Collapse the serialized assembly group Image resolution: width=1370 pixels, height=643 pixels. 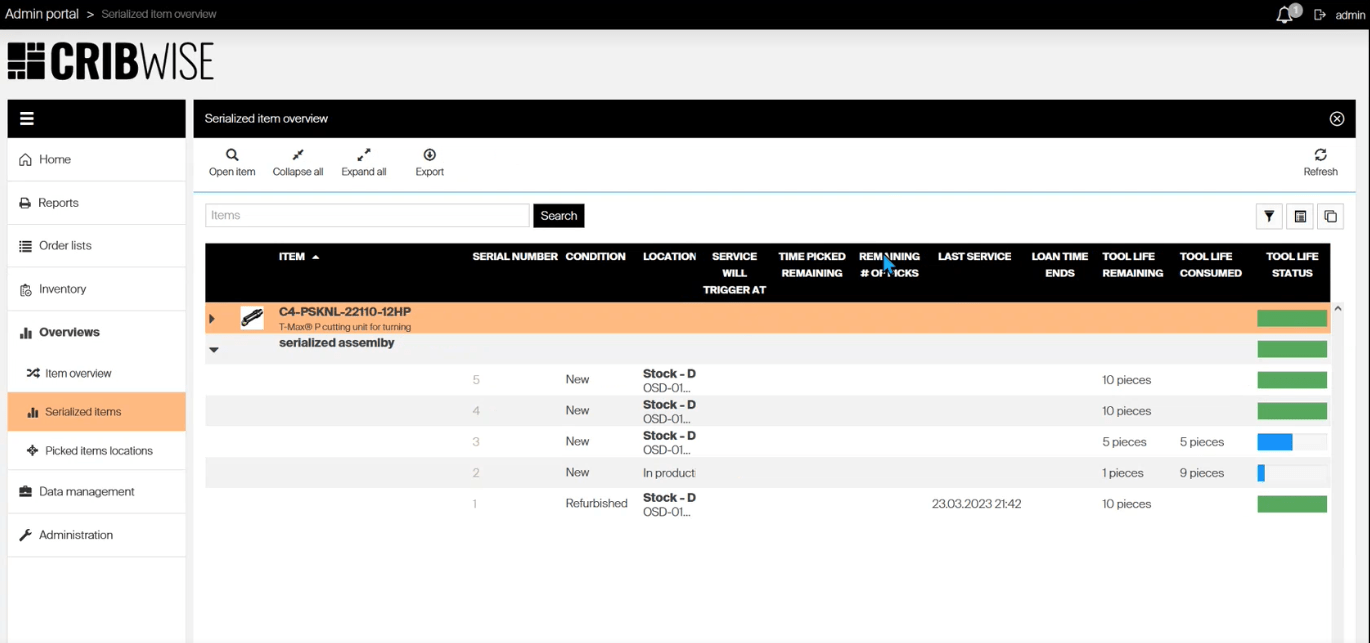[214, 350]
